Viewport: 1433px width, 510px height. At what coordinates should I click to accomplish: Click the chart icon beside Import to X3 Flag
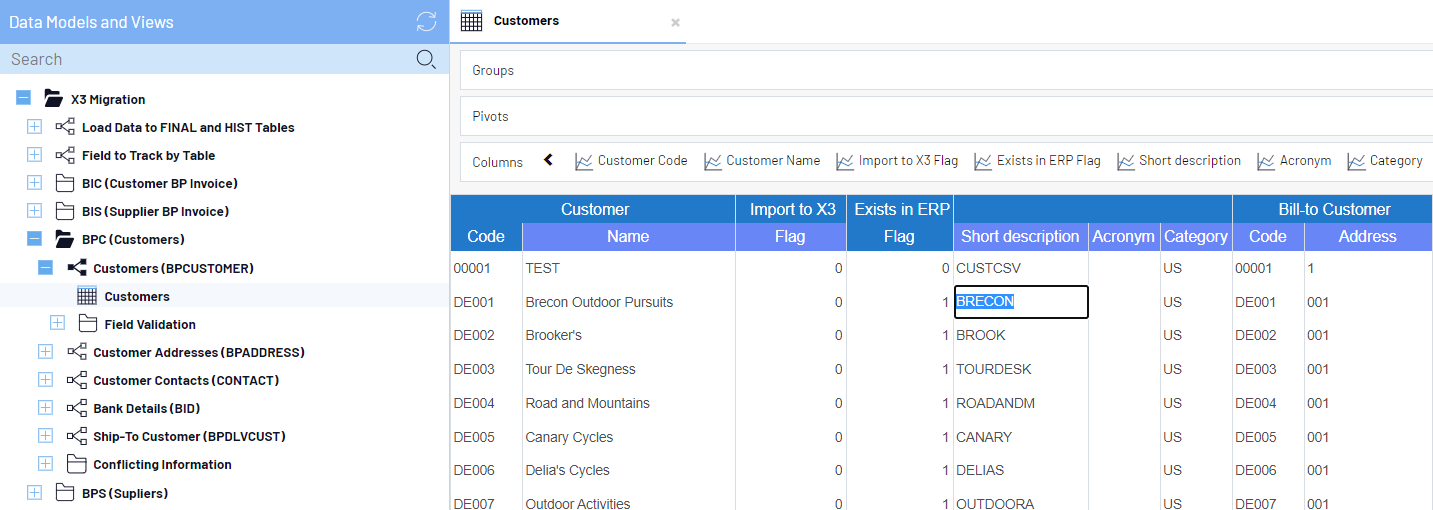(x=845, y=161)
